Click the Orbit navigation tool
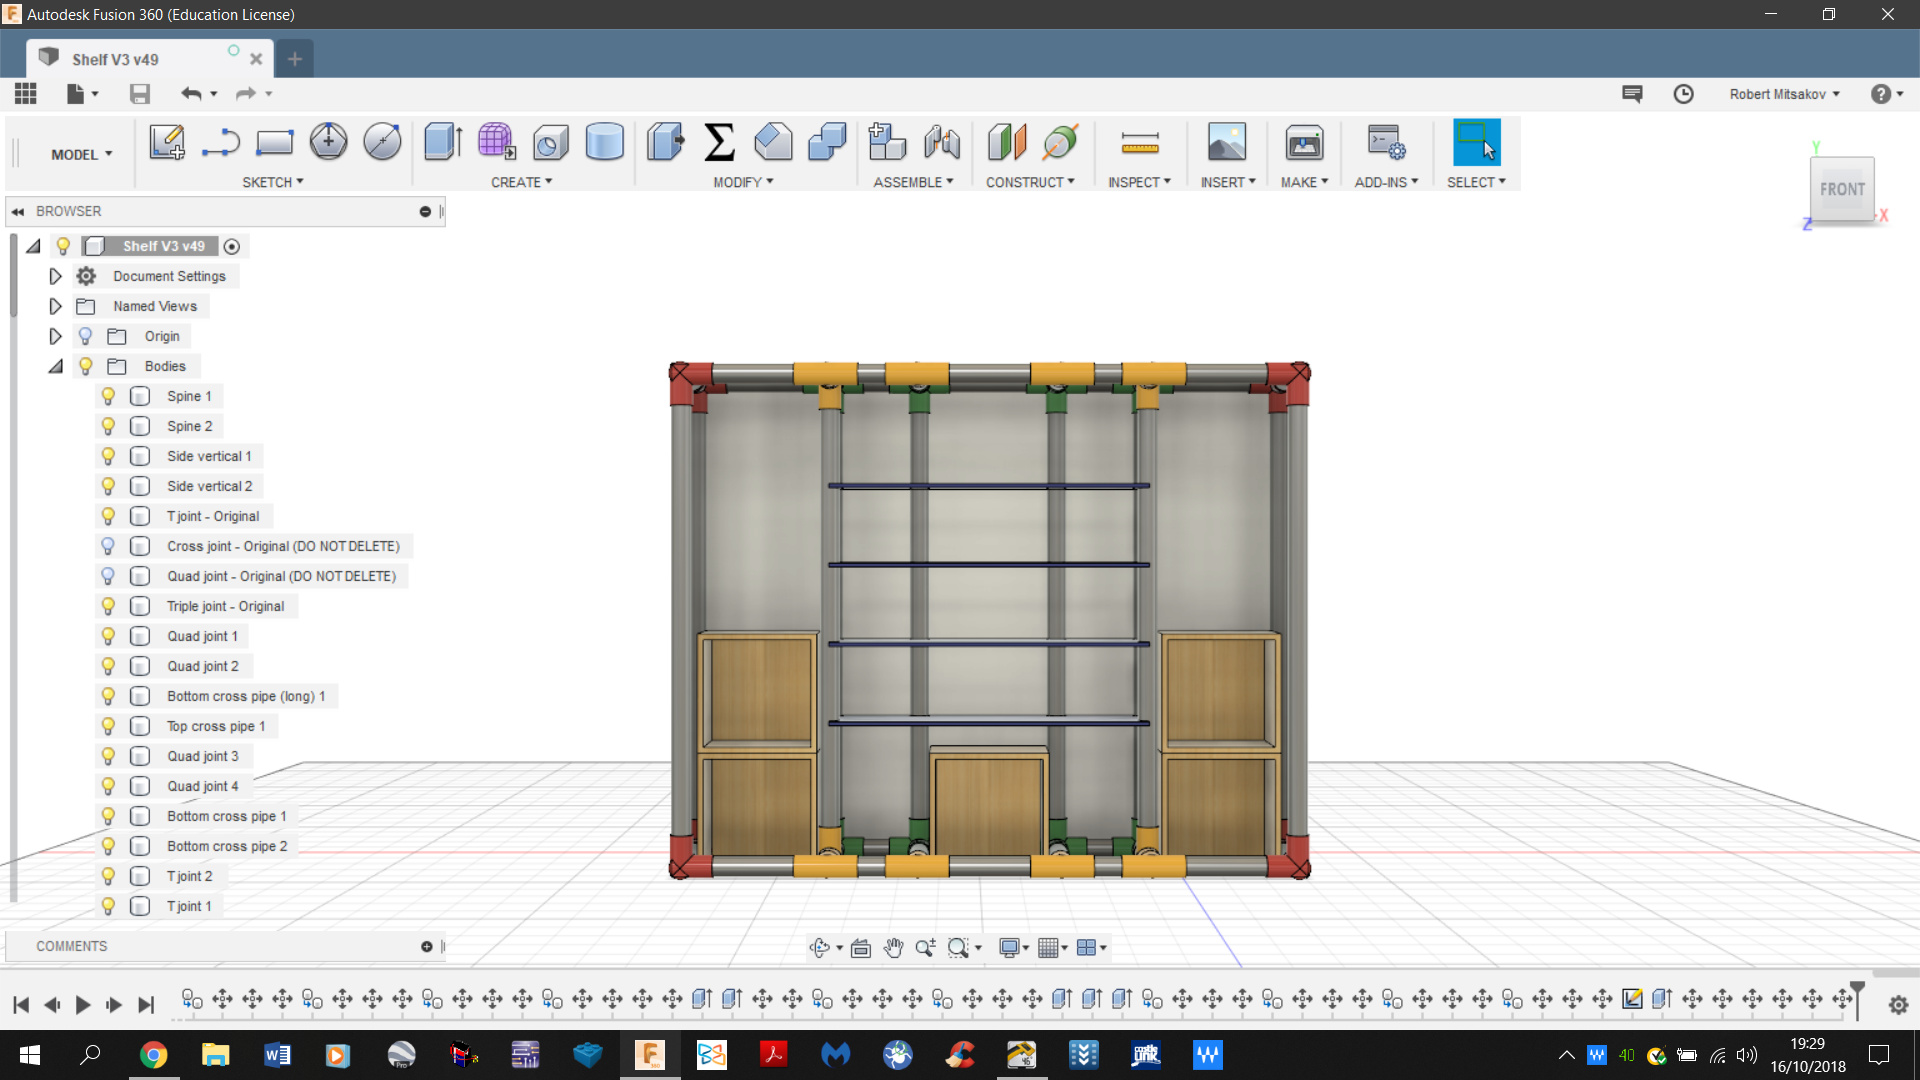This screenshot has width=1920, height=1080. coord(820,948)
